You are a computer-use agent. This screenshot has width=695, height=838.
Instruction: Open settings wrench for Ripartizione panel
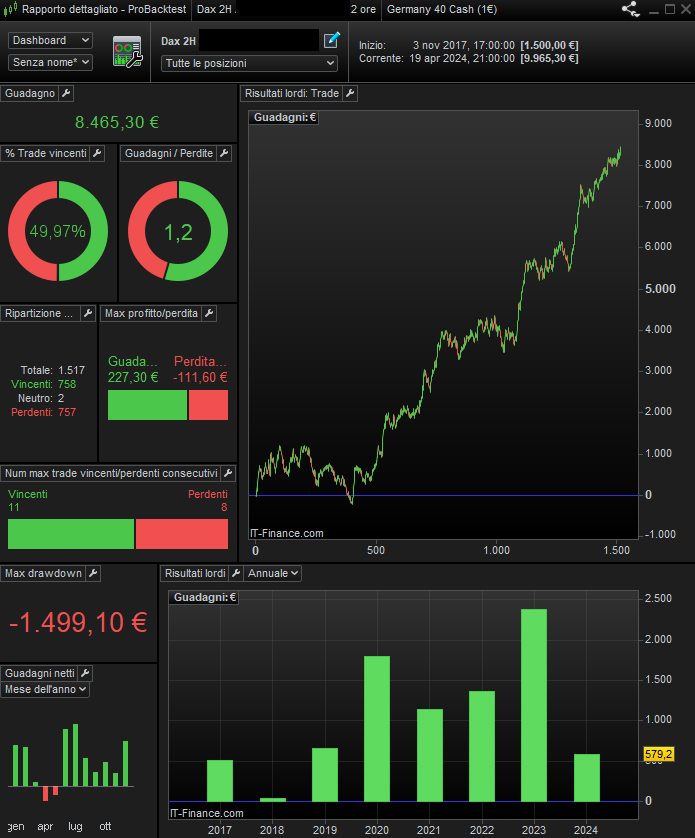click(88, 313)
